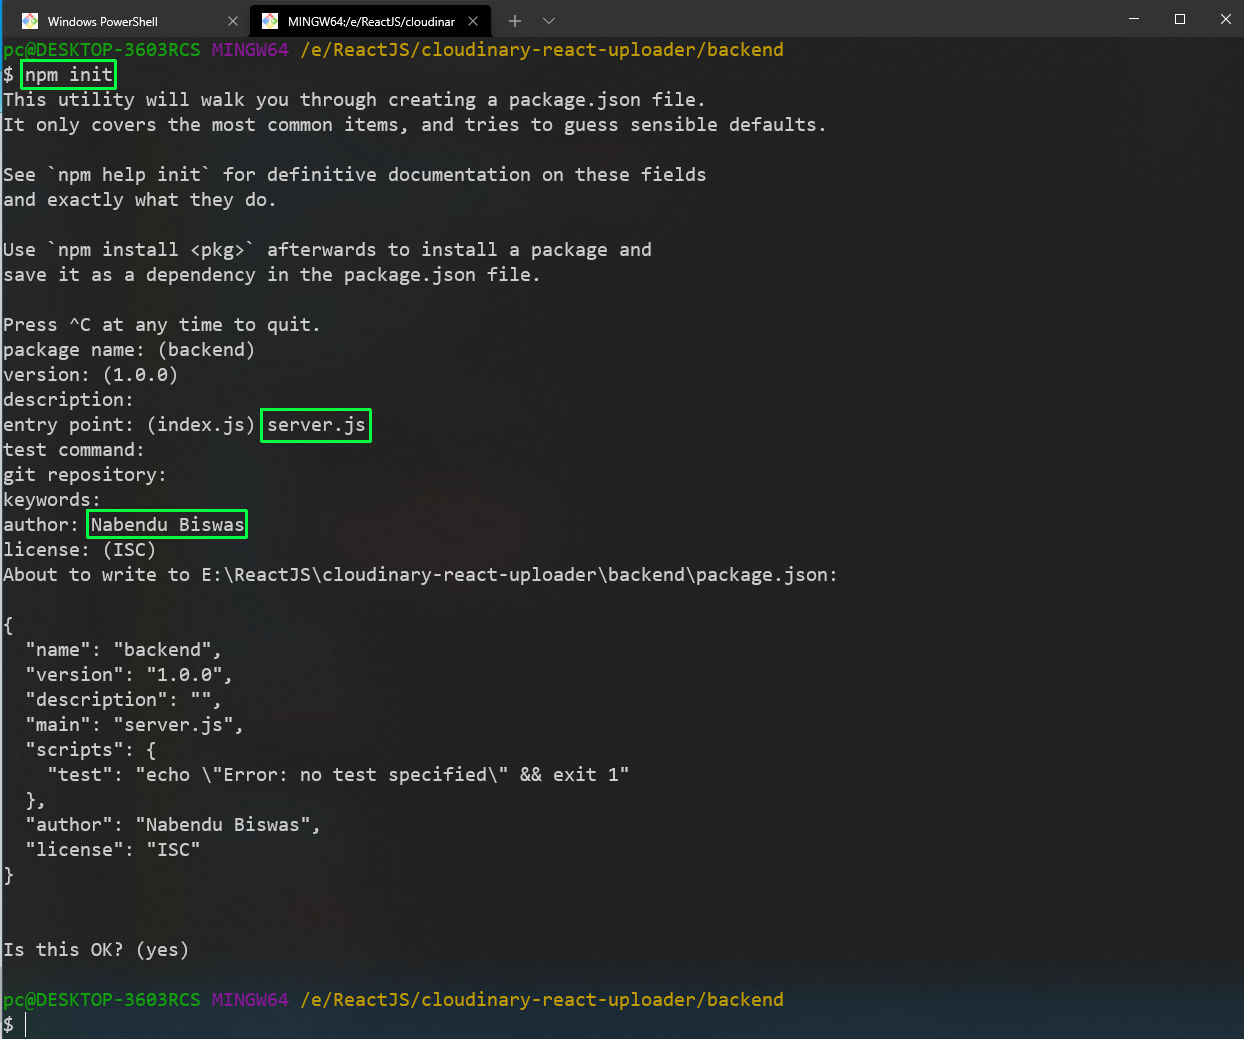Maximize the terminal window
This screenshot has width=1244, height=1039.
tap(1180, 19)
